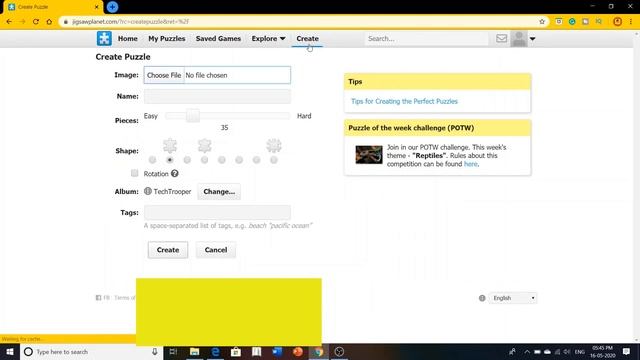Enable the Rotation checkbox
Screen dimensions: 640x360
point(134,173)
